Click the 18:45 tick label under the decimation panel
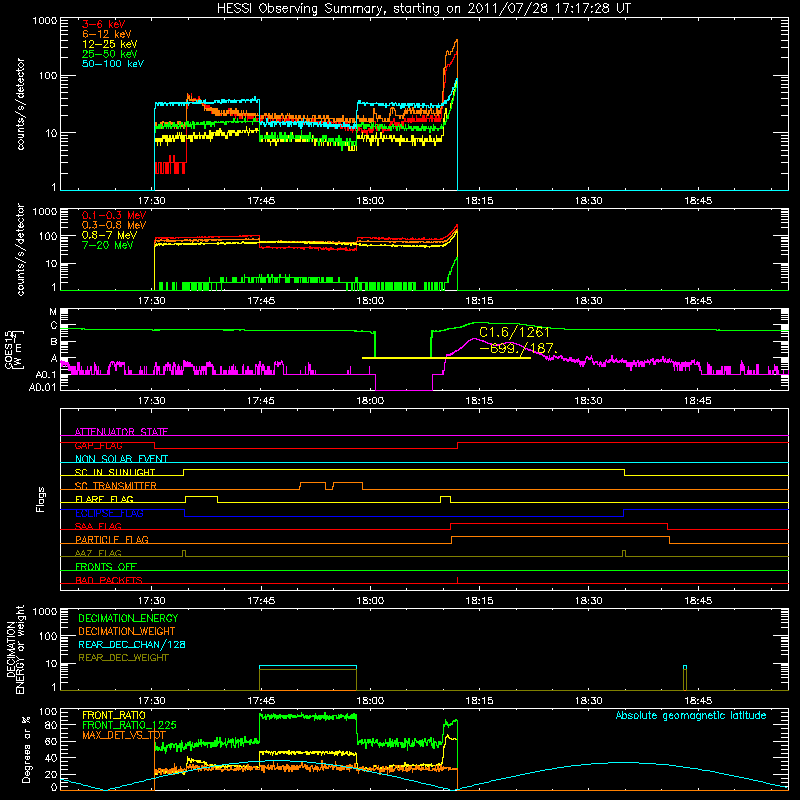Screen dimensions: 800x800 click(698, 701)
